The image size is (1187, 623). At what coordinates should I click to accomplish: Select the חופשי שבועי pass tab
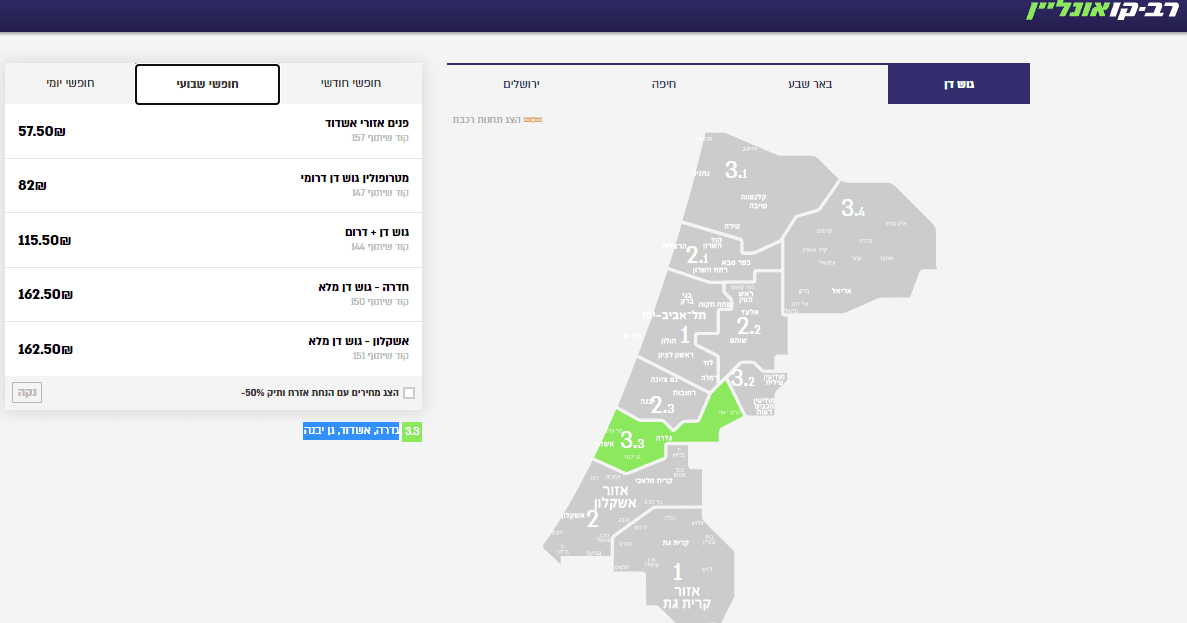[207, 84]
